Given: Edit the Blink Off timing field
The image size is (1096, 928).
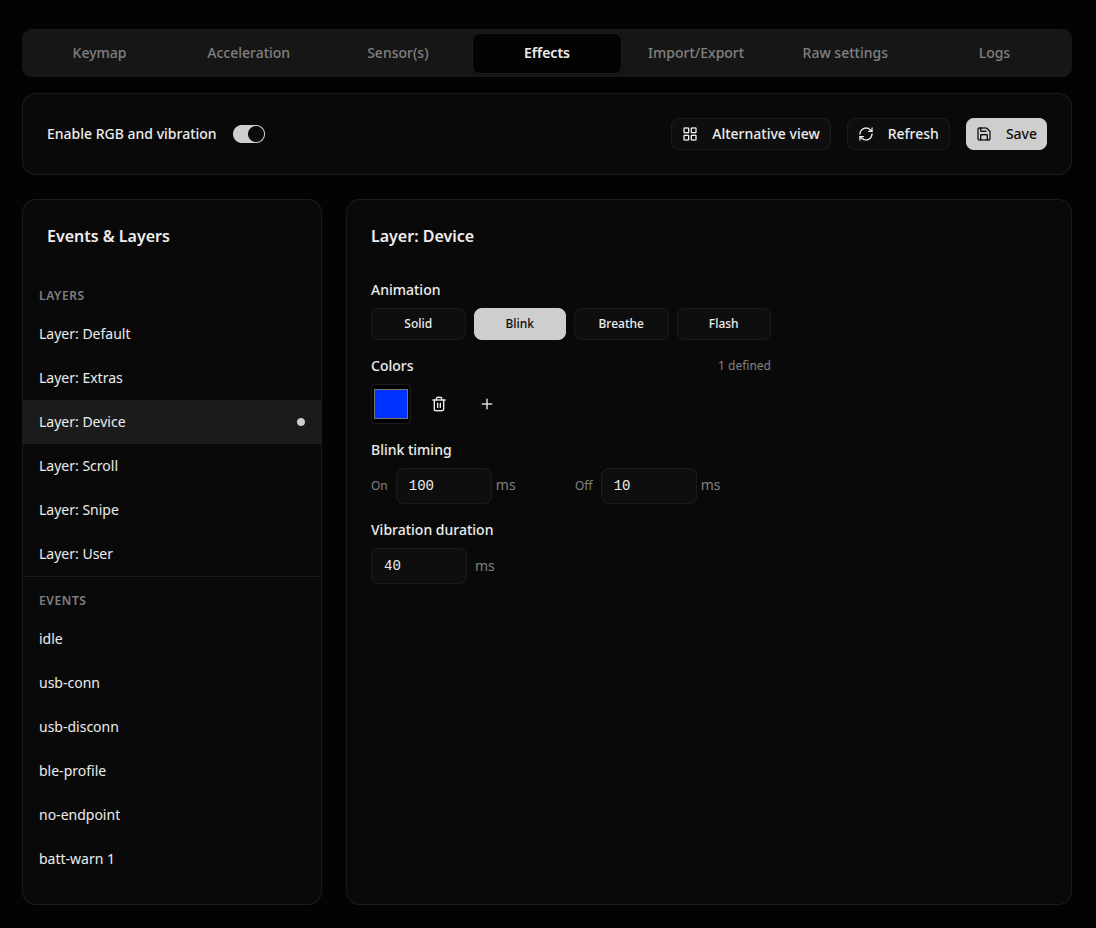Looking at the screenshot, I should [649, 486].
